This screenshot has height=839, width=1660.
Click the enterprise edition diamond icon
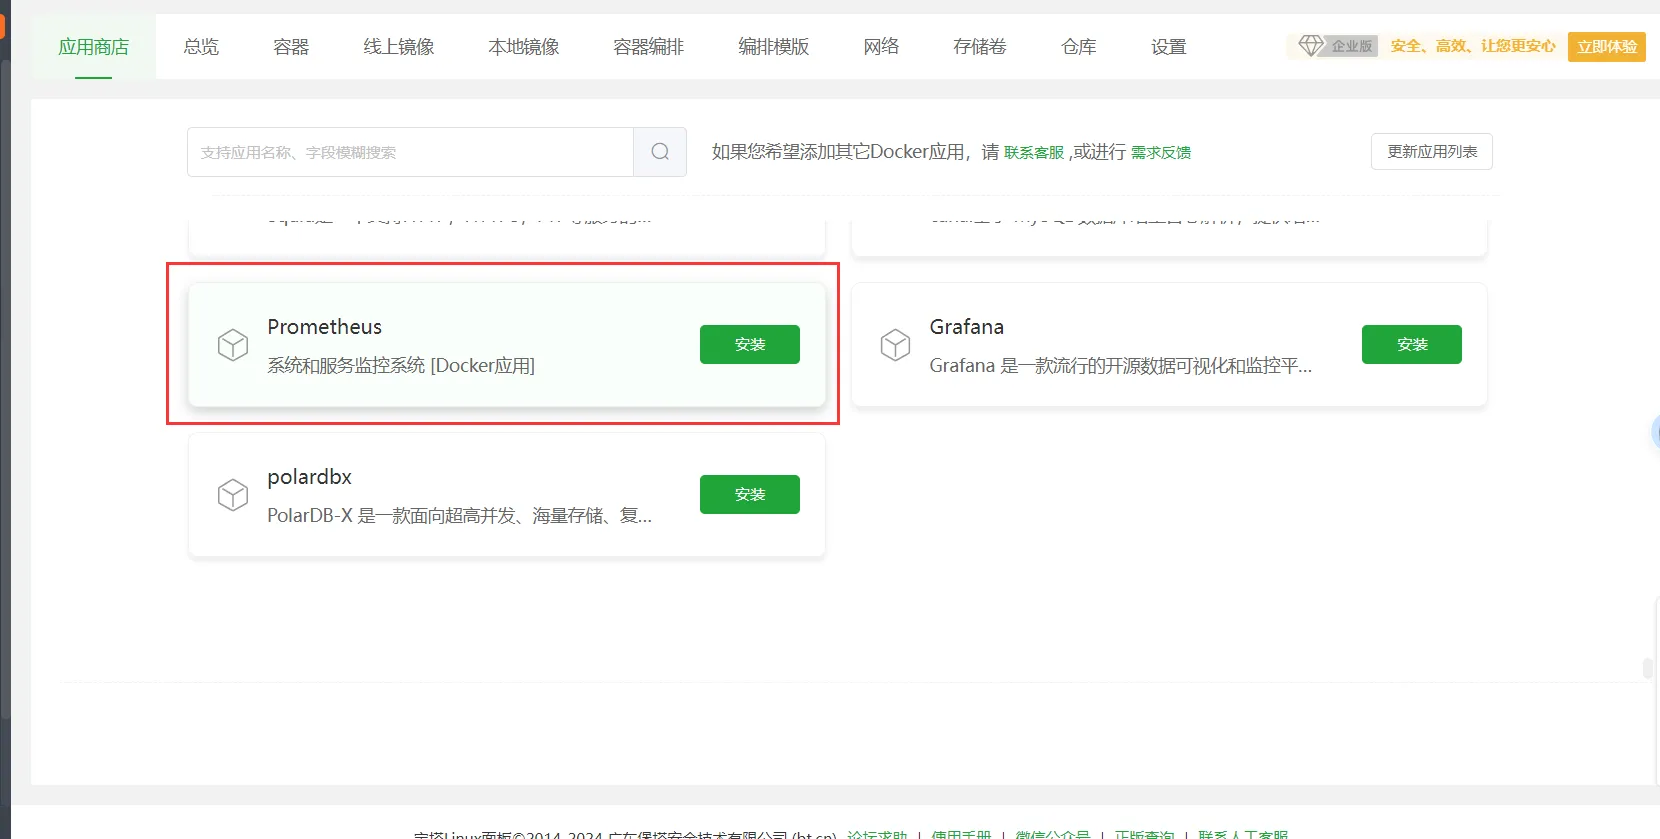point(1310,46)
